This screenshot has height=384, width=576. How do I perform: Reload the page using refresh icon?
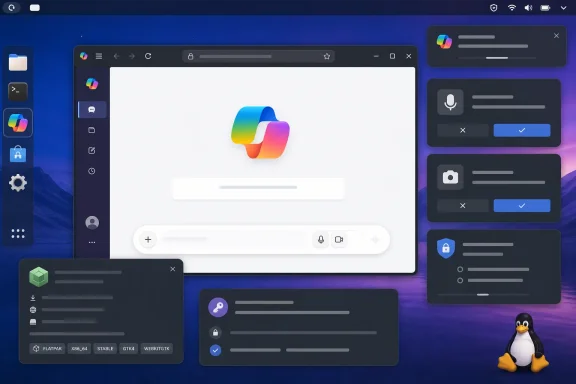pos(148,56)
